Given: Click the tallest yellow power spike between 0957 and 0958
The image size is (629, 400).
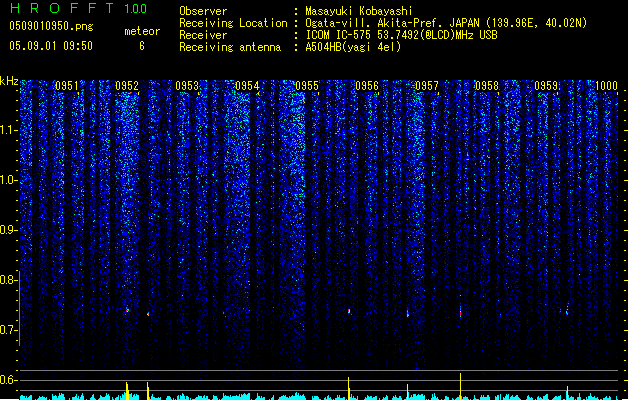Looking at the screenshot, I should click(x=461, y=386).
